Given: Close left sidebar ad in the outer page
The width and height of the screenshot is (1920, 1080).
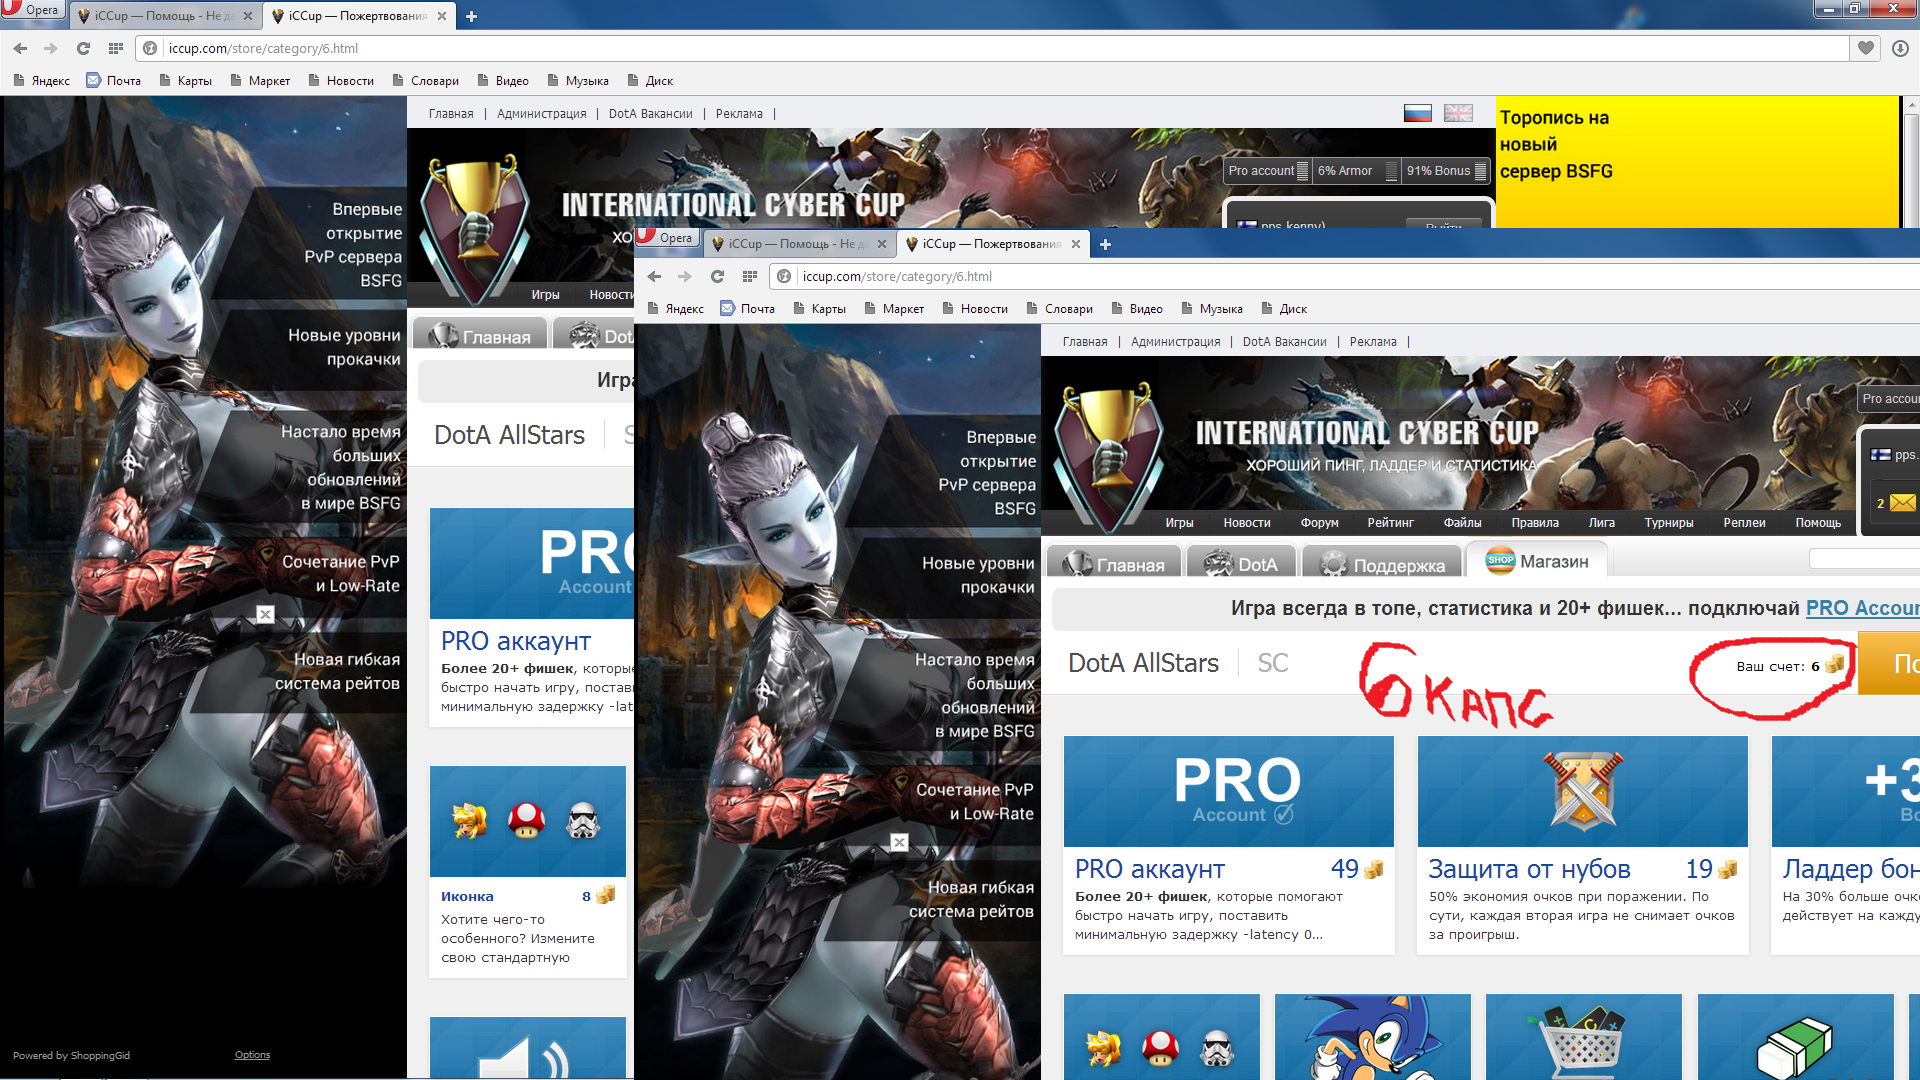Looking at the screenshot, I should click(265, 614).
